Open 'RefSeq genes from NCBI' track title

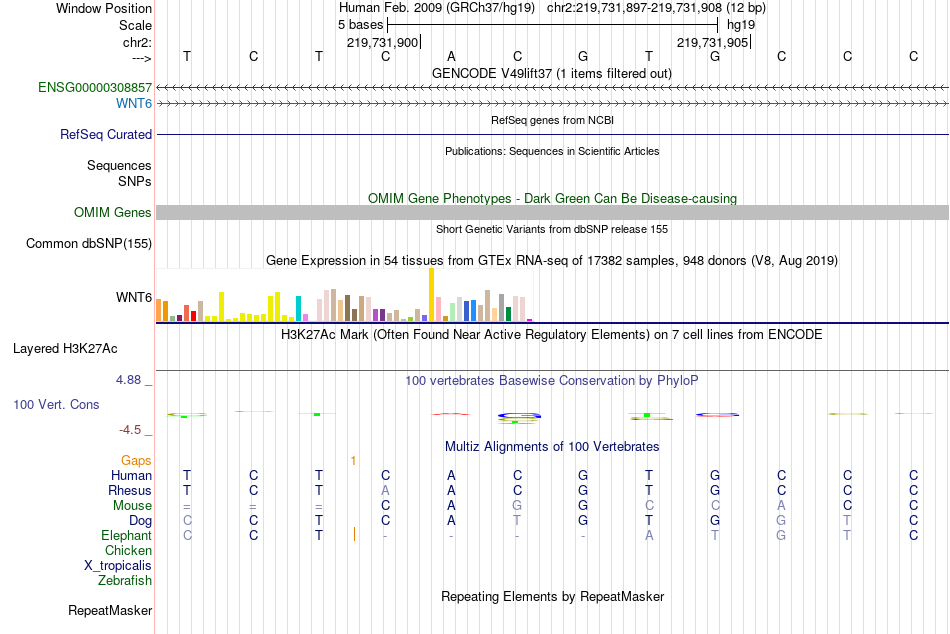pos(552,120)
